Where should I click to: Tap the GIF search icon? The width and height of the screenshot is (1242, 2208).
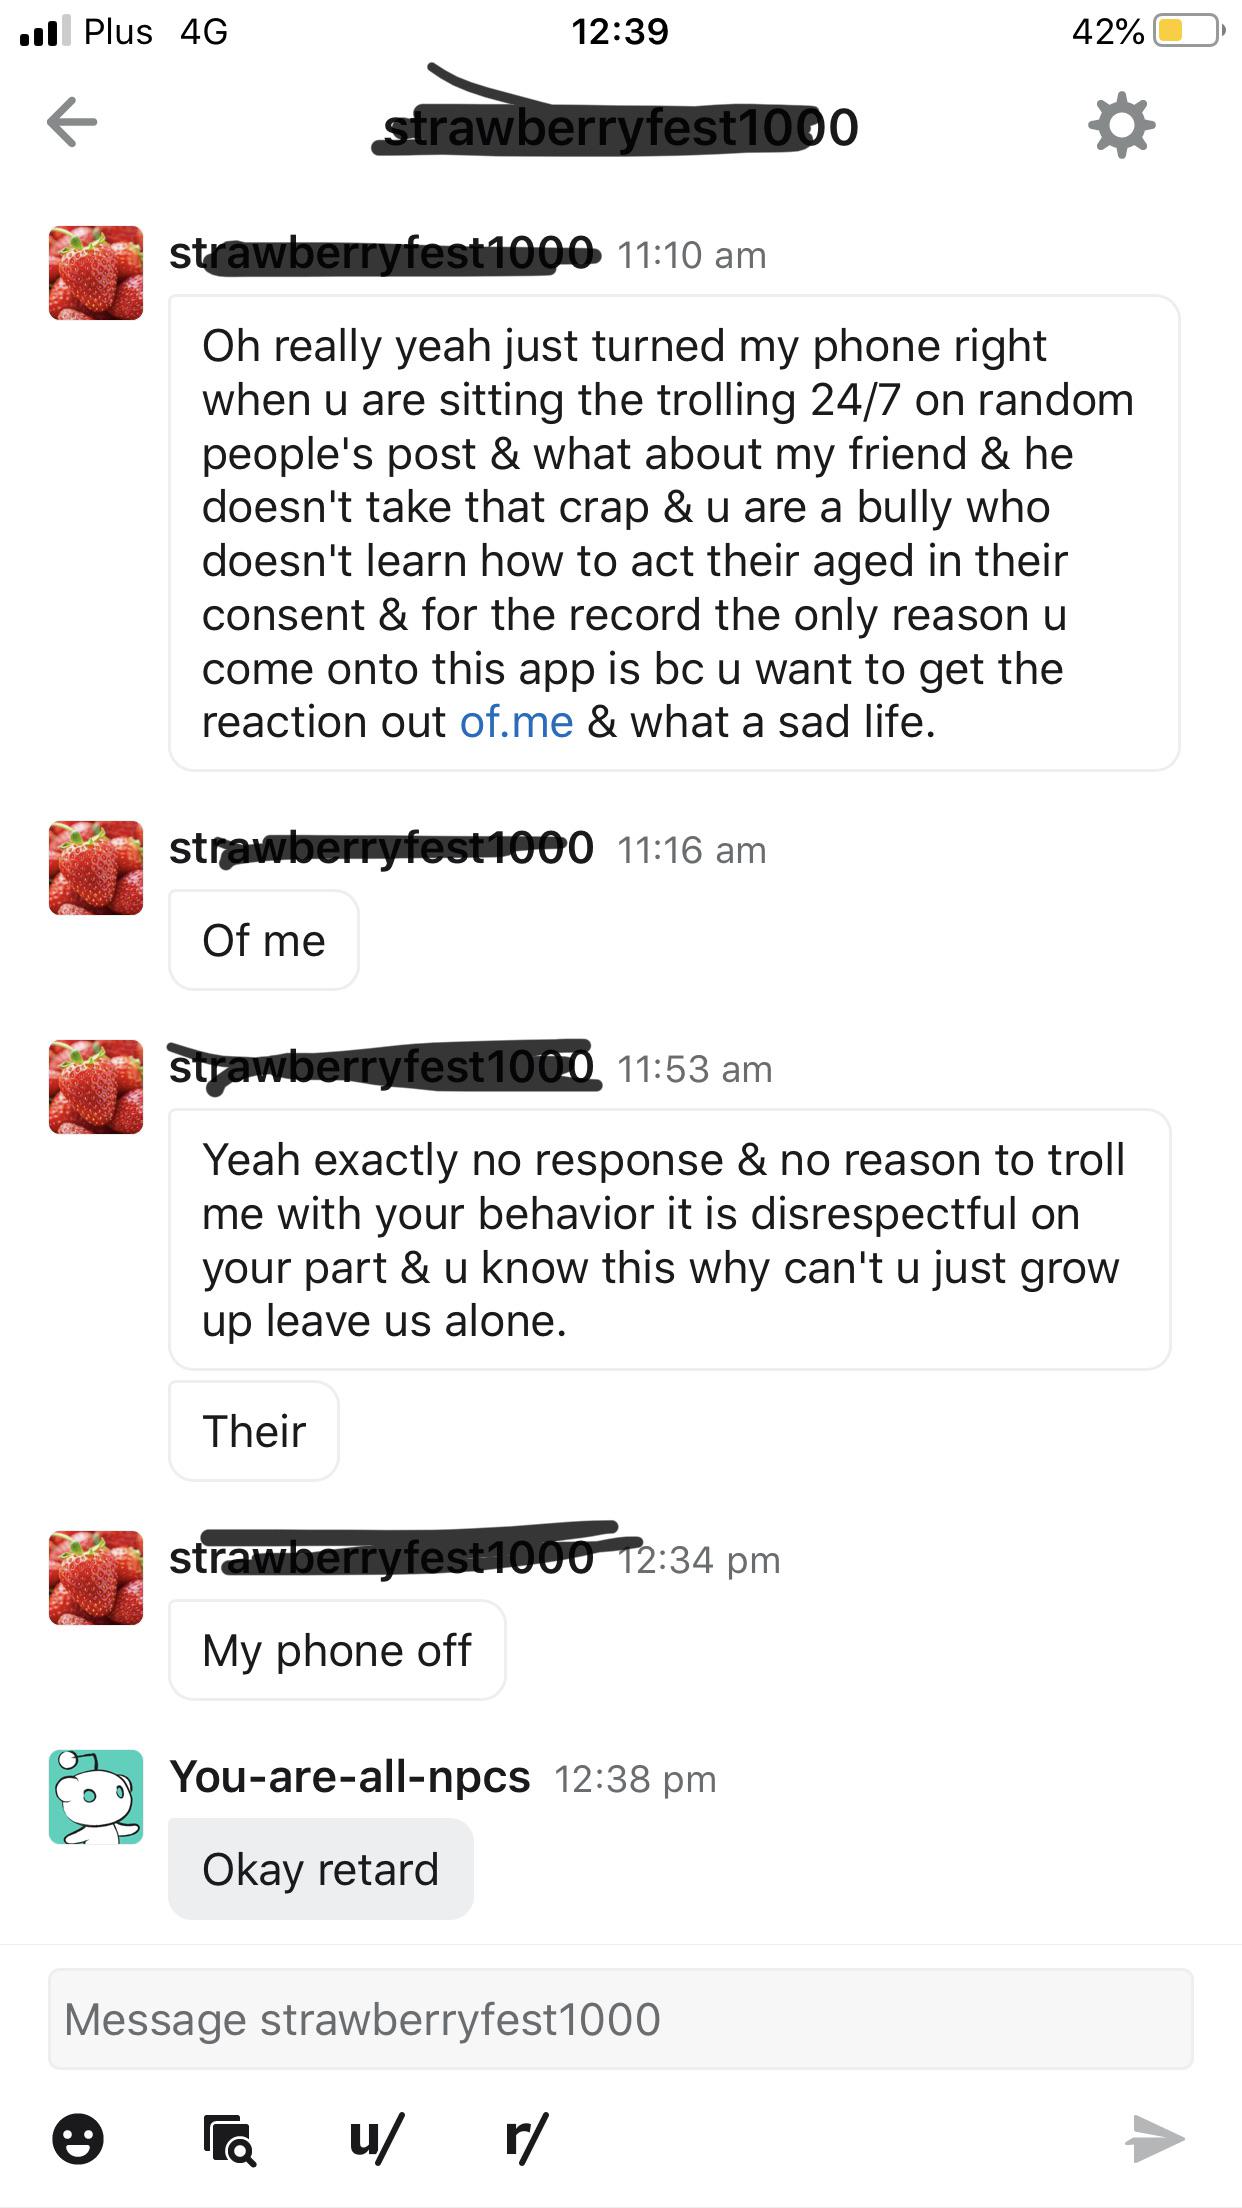(x=228, y=2139)
